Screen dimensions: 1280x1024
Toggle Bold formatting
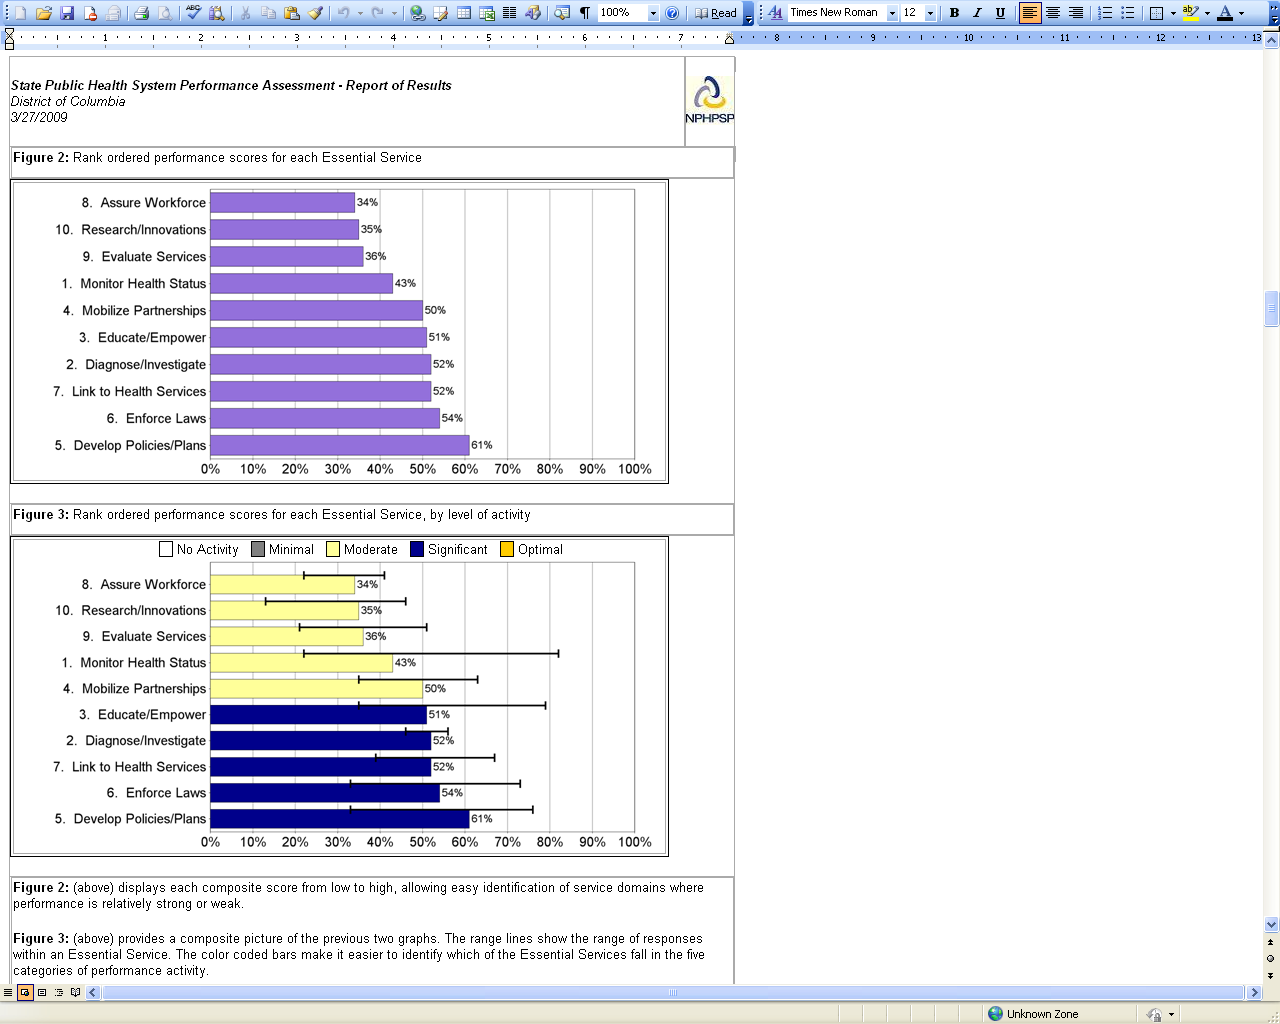(954, 13)
